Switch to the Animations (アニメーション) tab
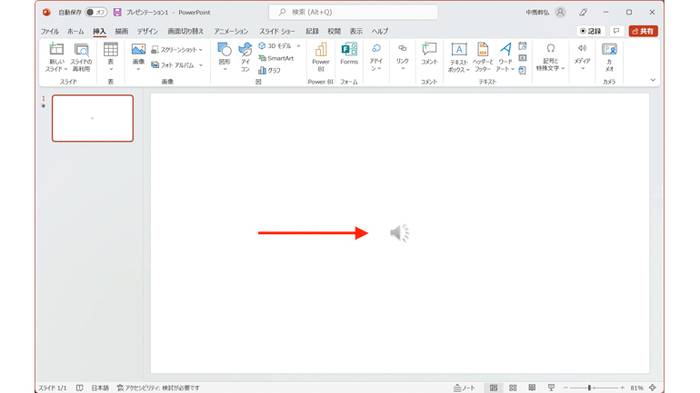 click(x=231, y=31)
